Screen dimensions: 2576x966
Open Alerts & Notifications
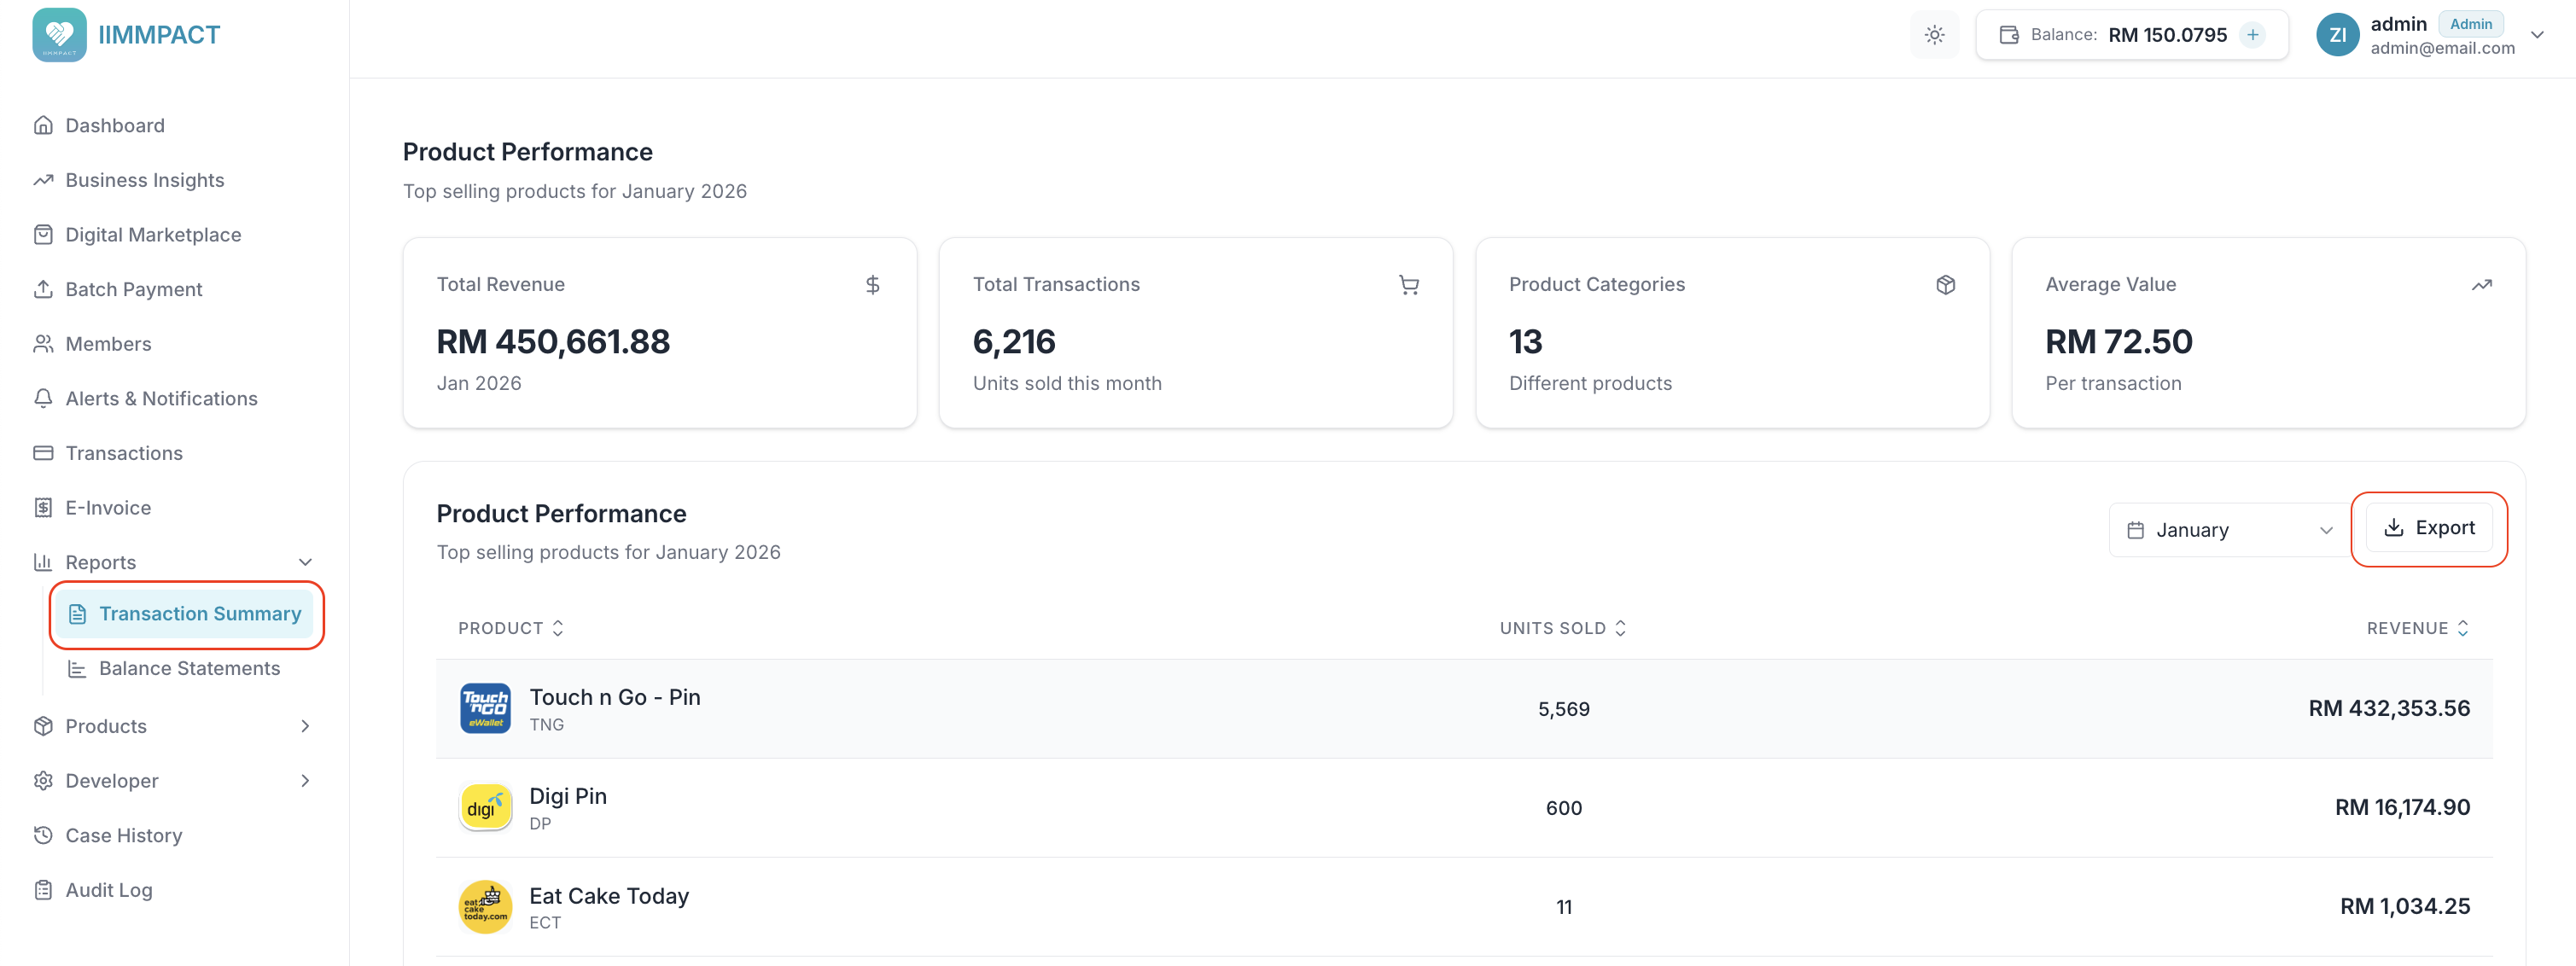[x=160, y=398]
